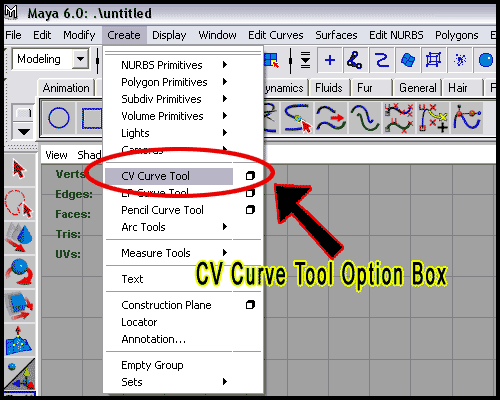Screen dimensions: 500x400
Task: Choose Empty Group menu item
Action: tap(152, 365)
